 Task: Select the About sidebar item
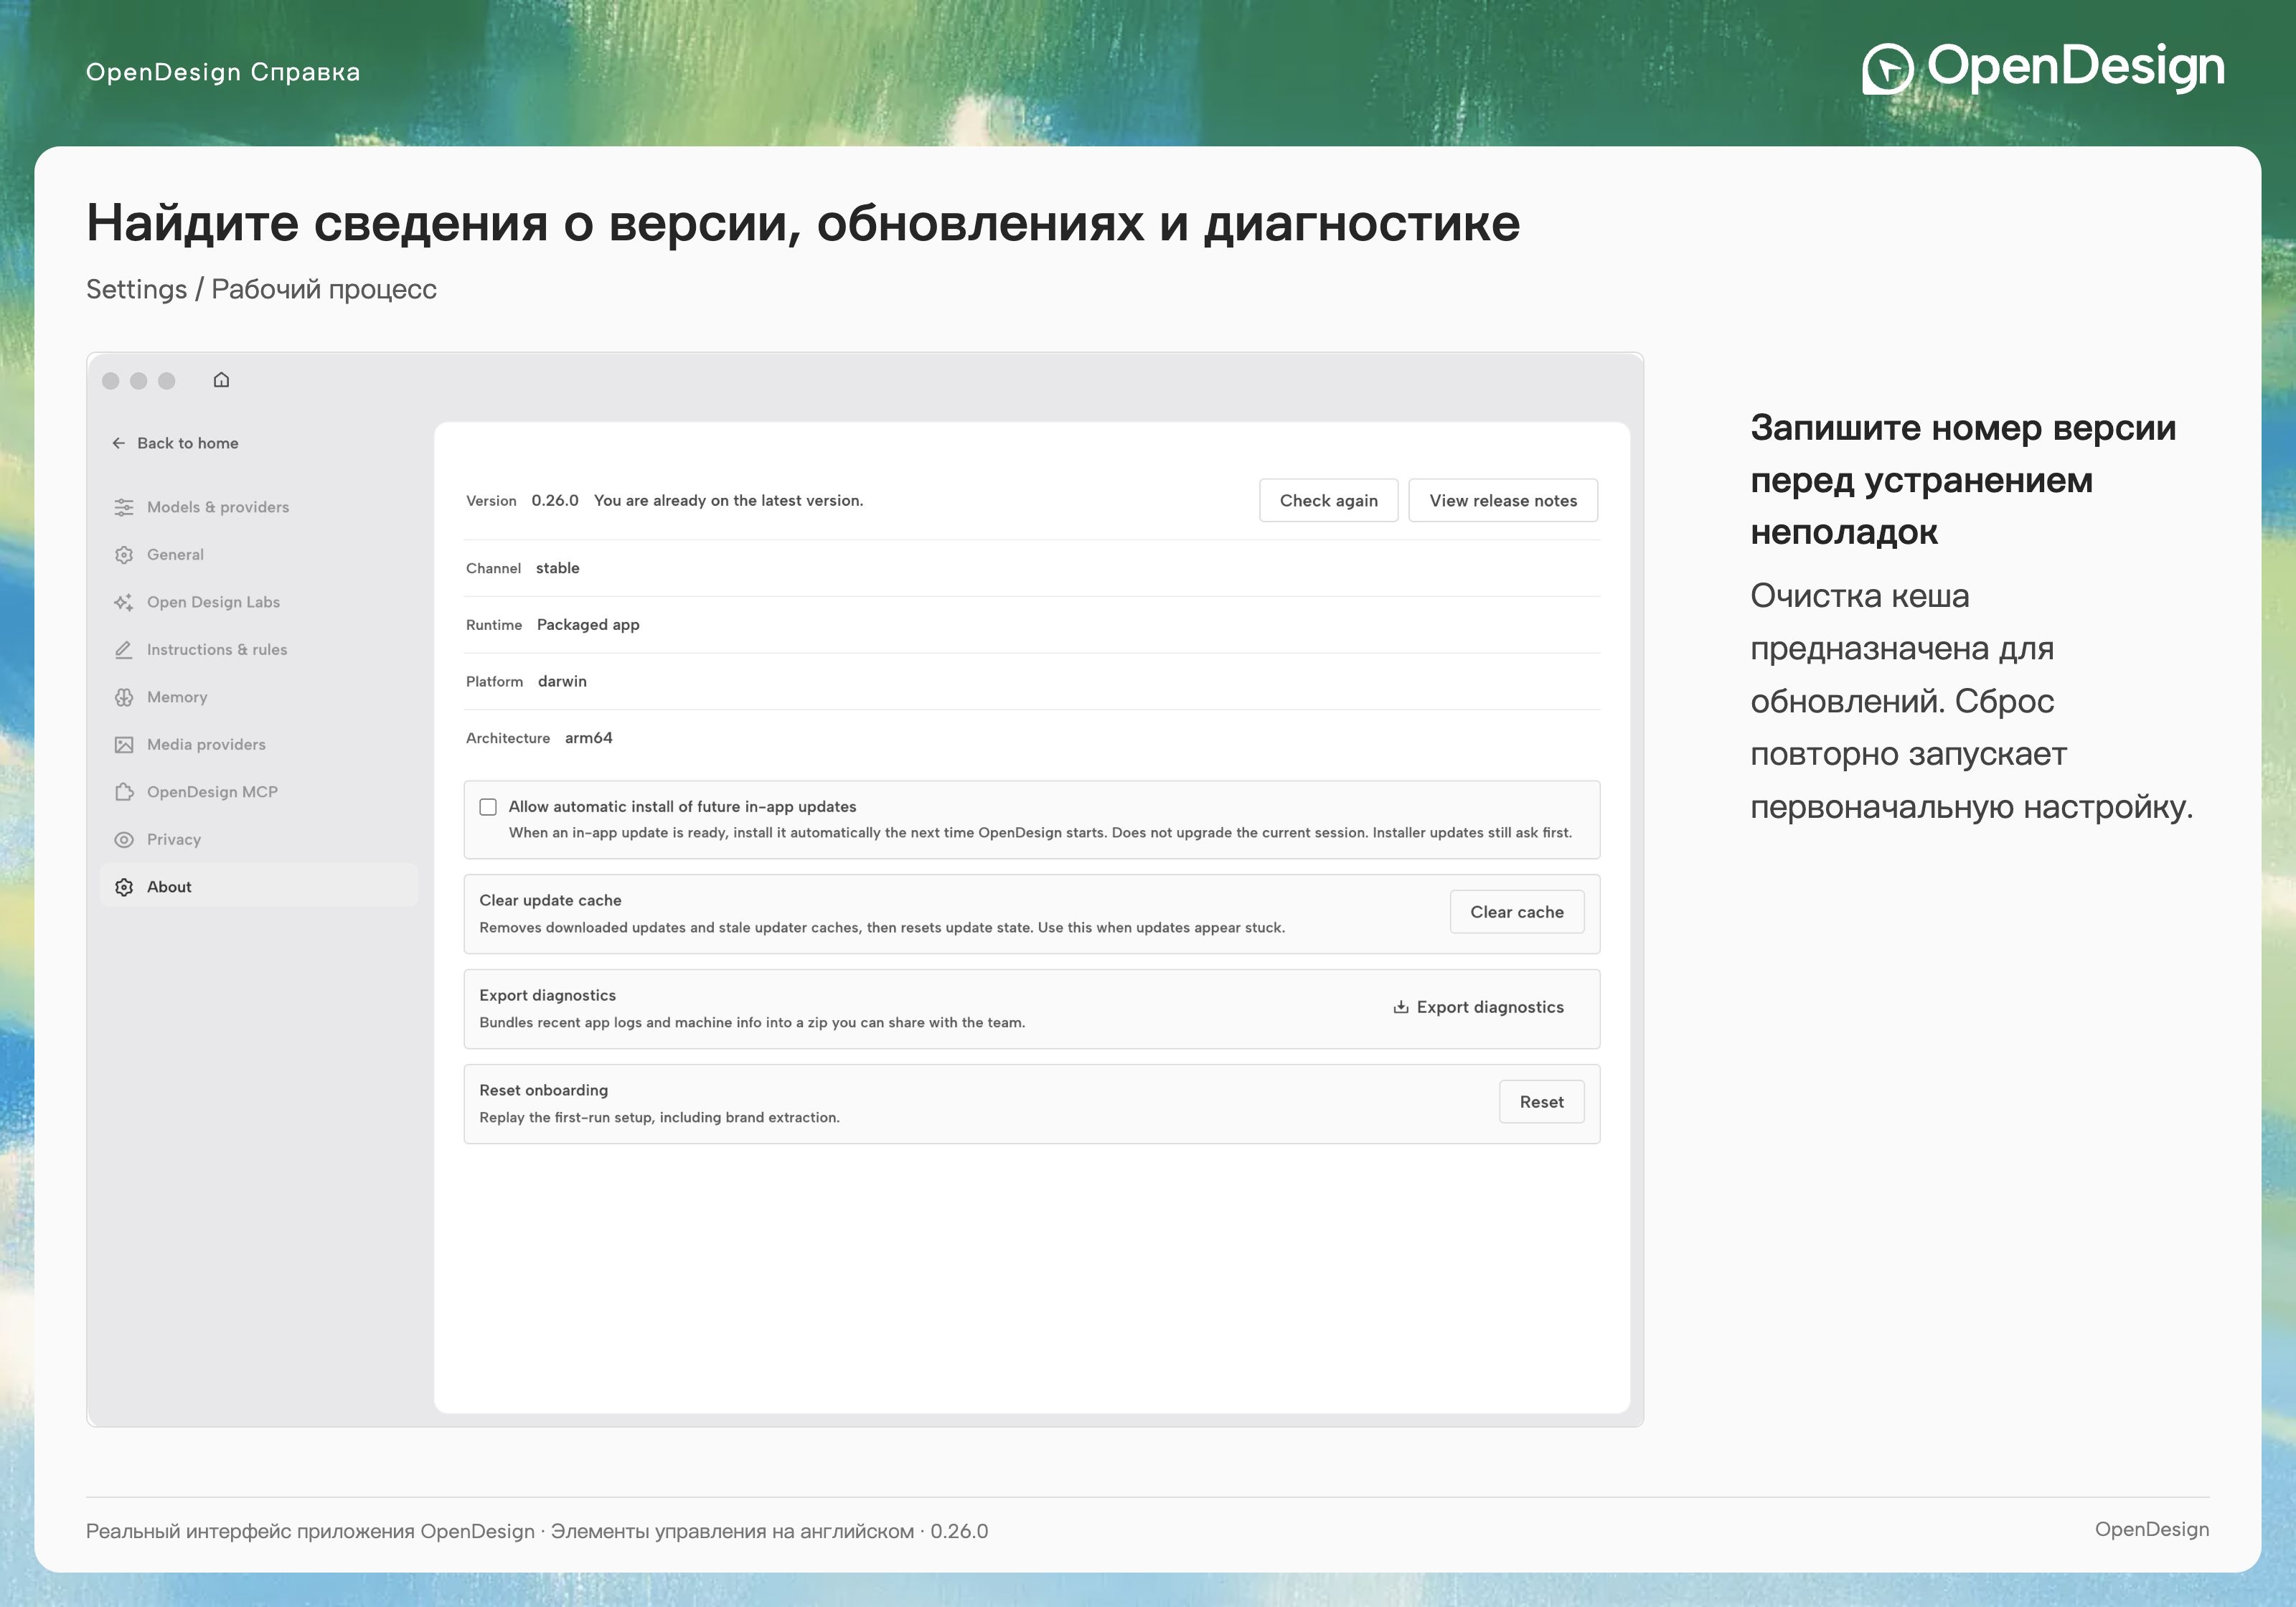(x=259, y=887)
